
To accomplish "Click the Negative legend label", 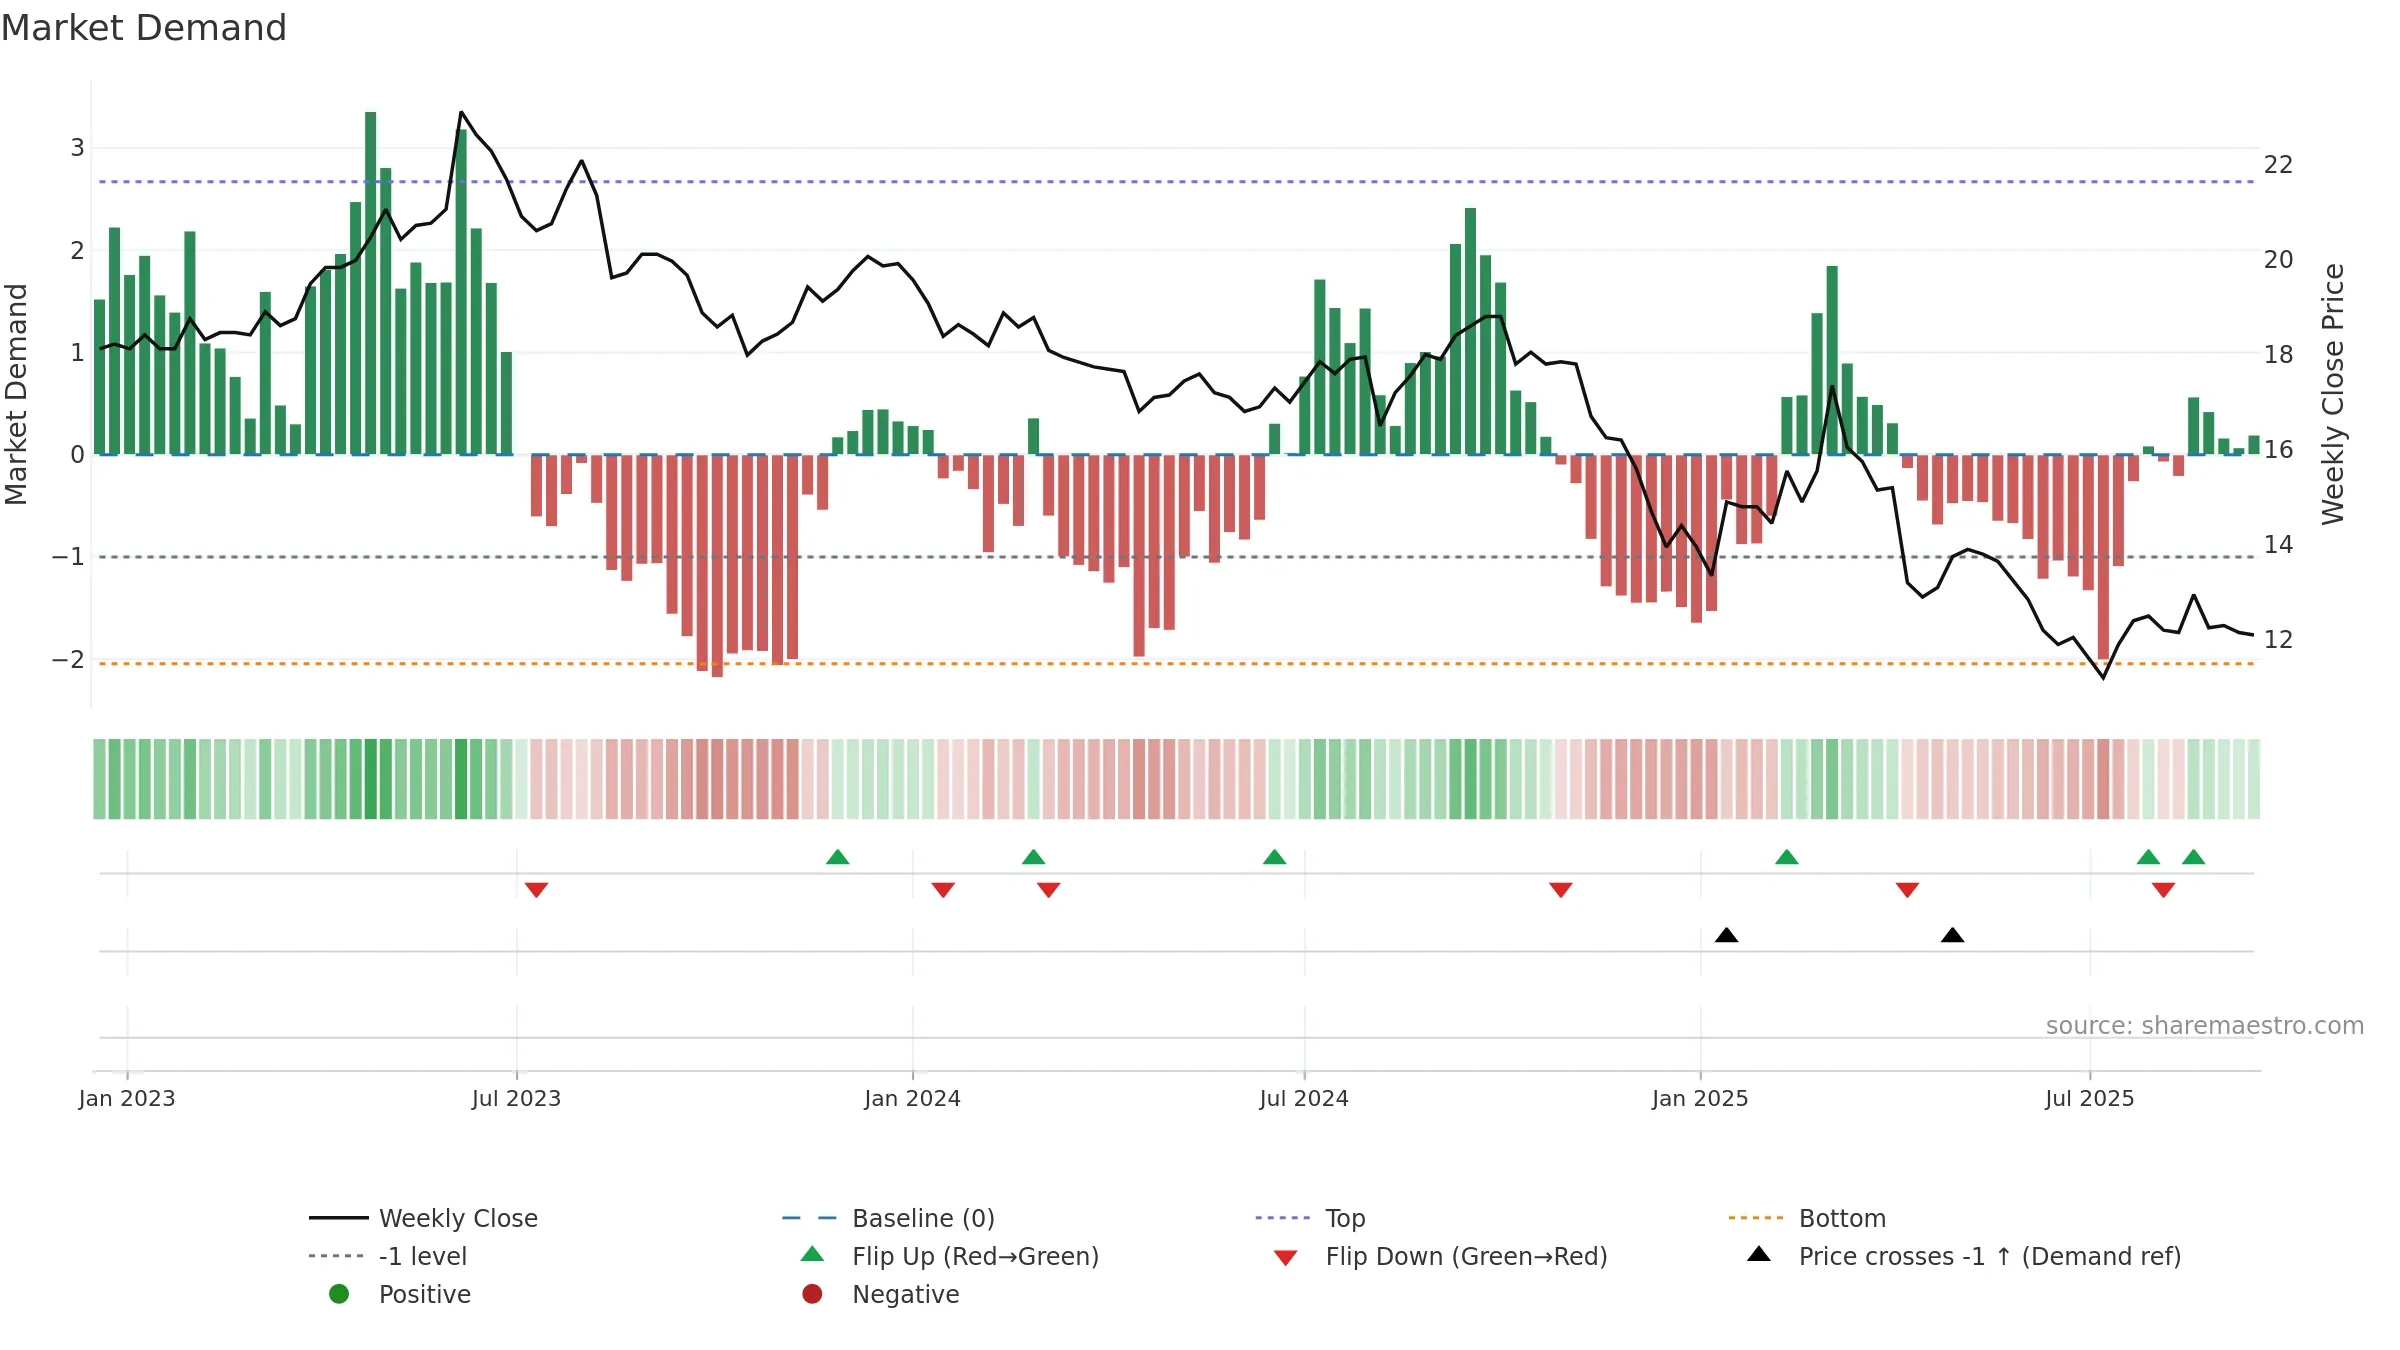I will click(x=905, y=1294).
